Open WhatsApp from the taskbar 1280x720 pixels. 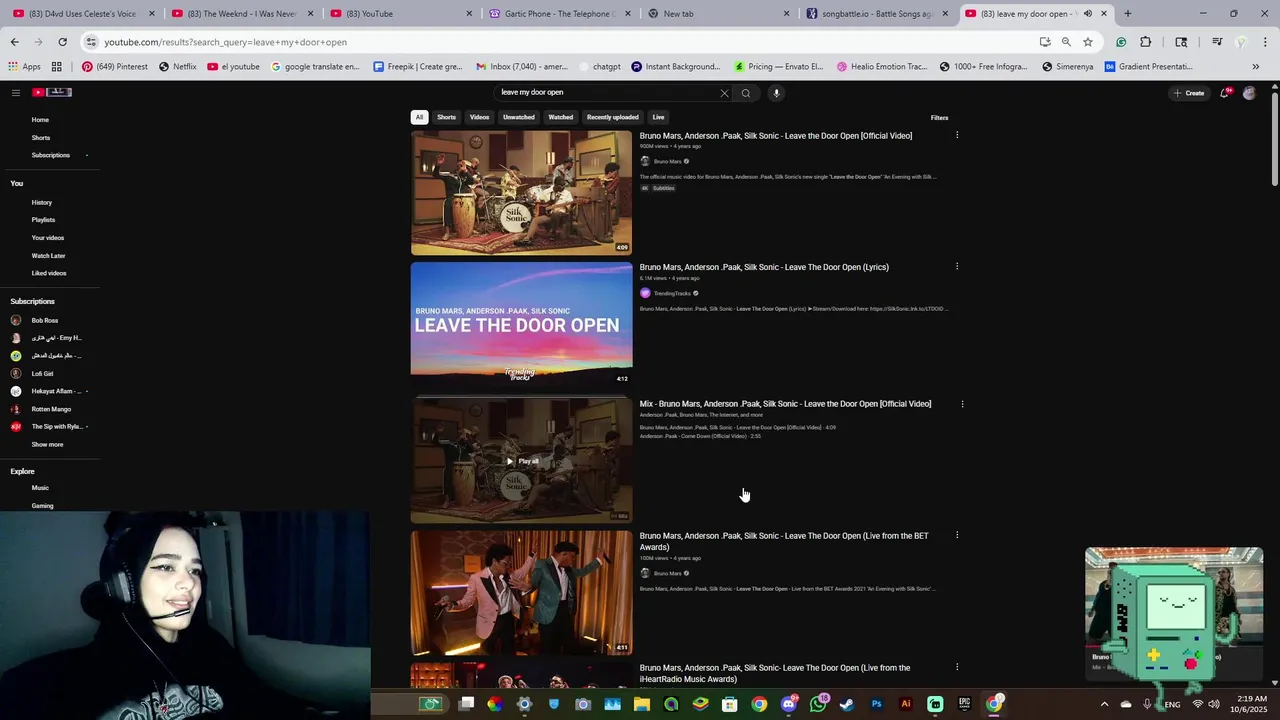point(819,704)
